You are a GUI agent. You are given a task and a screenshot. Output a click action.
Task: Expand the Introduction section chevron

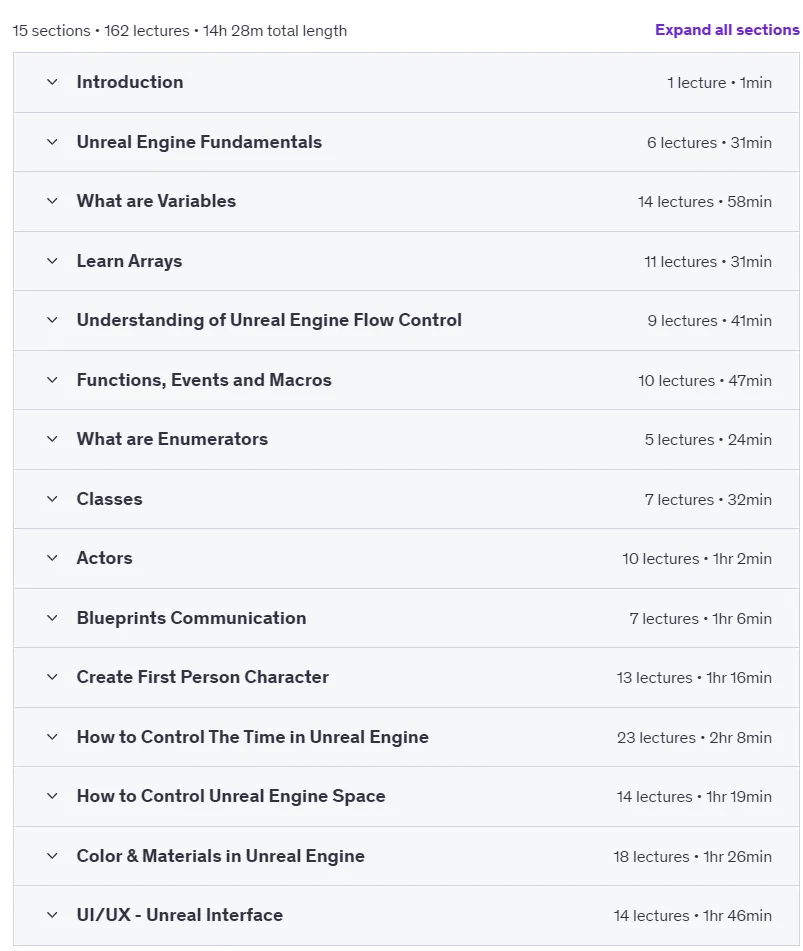coord(52,82)
